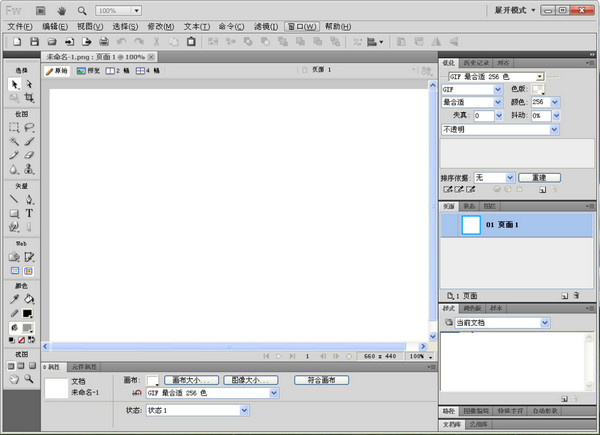The height and width of the screenshot is (435, 600).
Task: Activate the Eyedropper tool
Action: [x=14, y=299]
